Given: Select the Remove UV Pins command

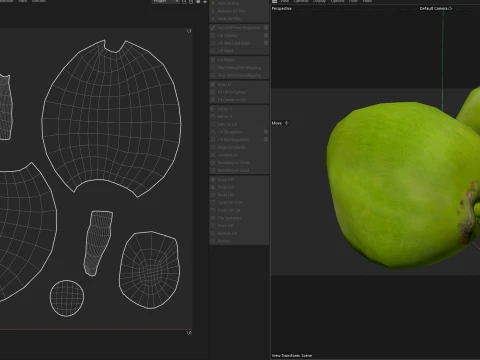Looking at the screenshot, I should point(239,11).
